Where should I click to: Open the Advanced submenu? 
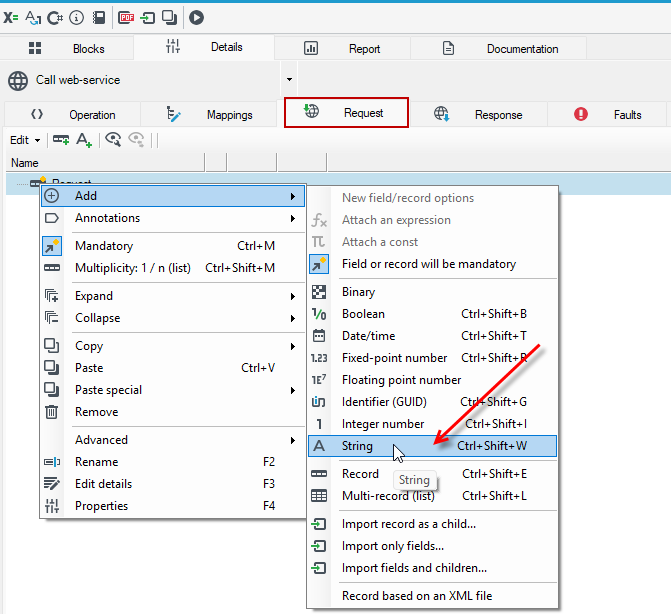(173, 440)
